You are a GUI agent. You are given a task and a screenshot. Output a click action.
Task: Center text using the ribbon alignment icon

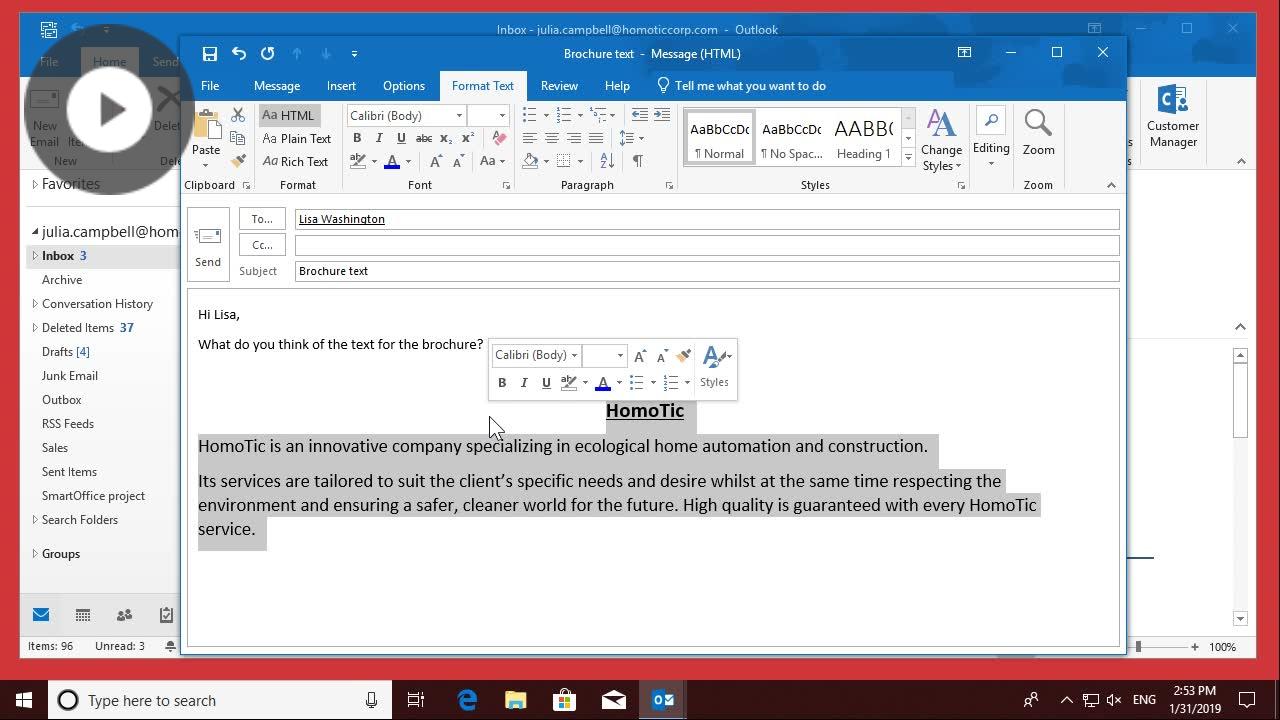[551, 138]
